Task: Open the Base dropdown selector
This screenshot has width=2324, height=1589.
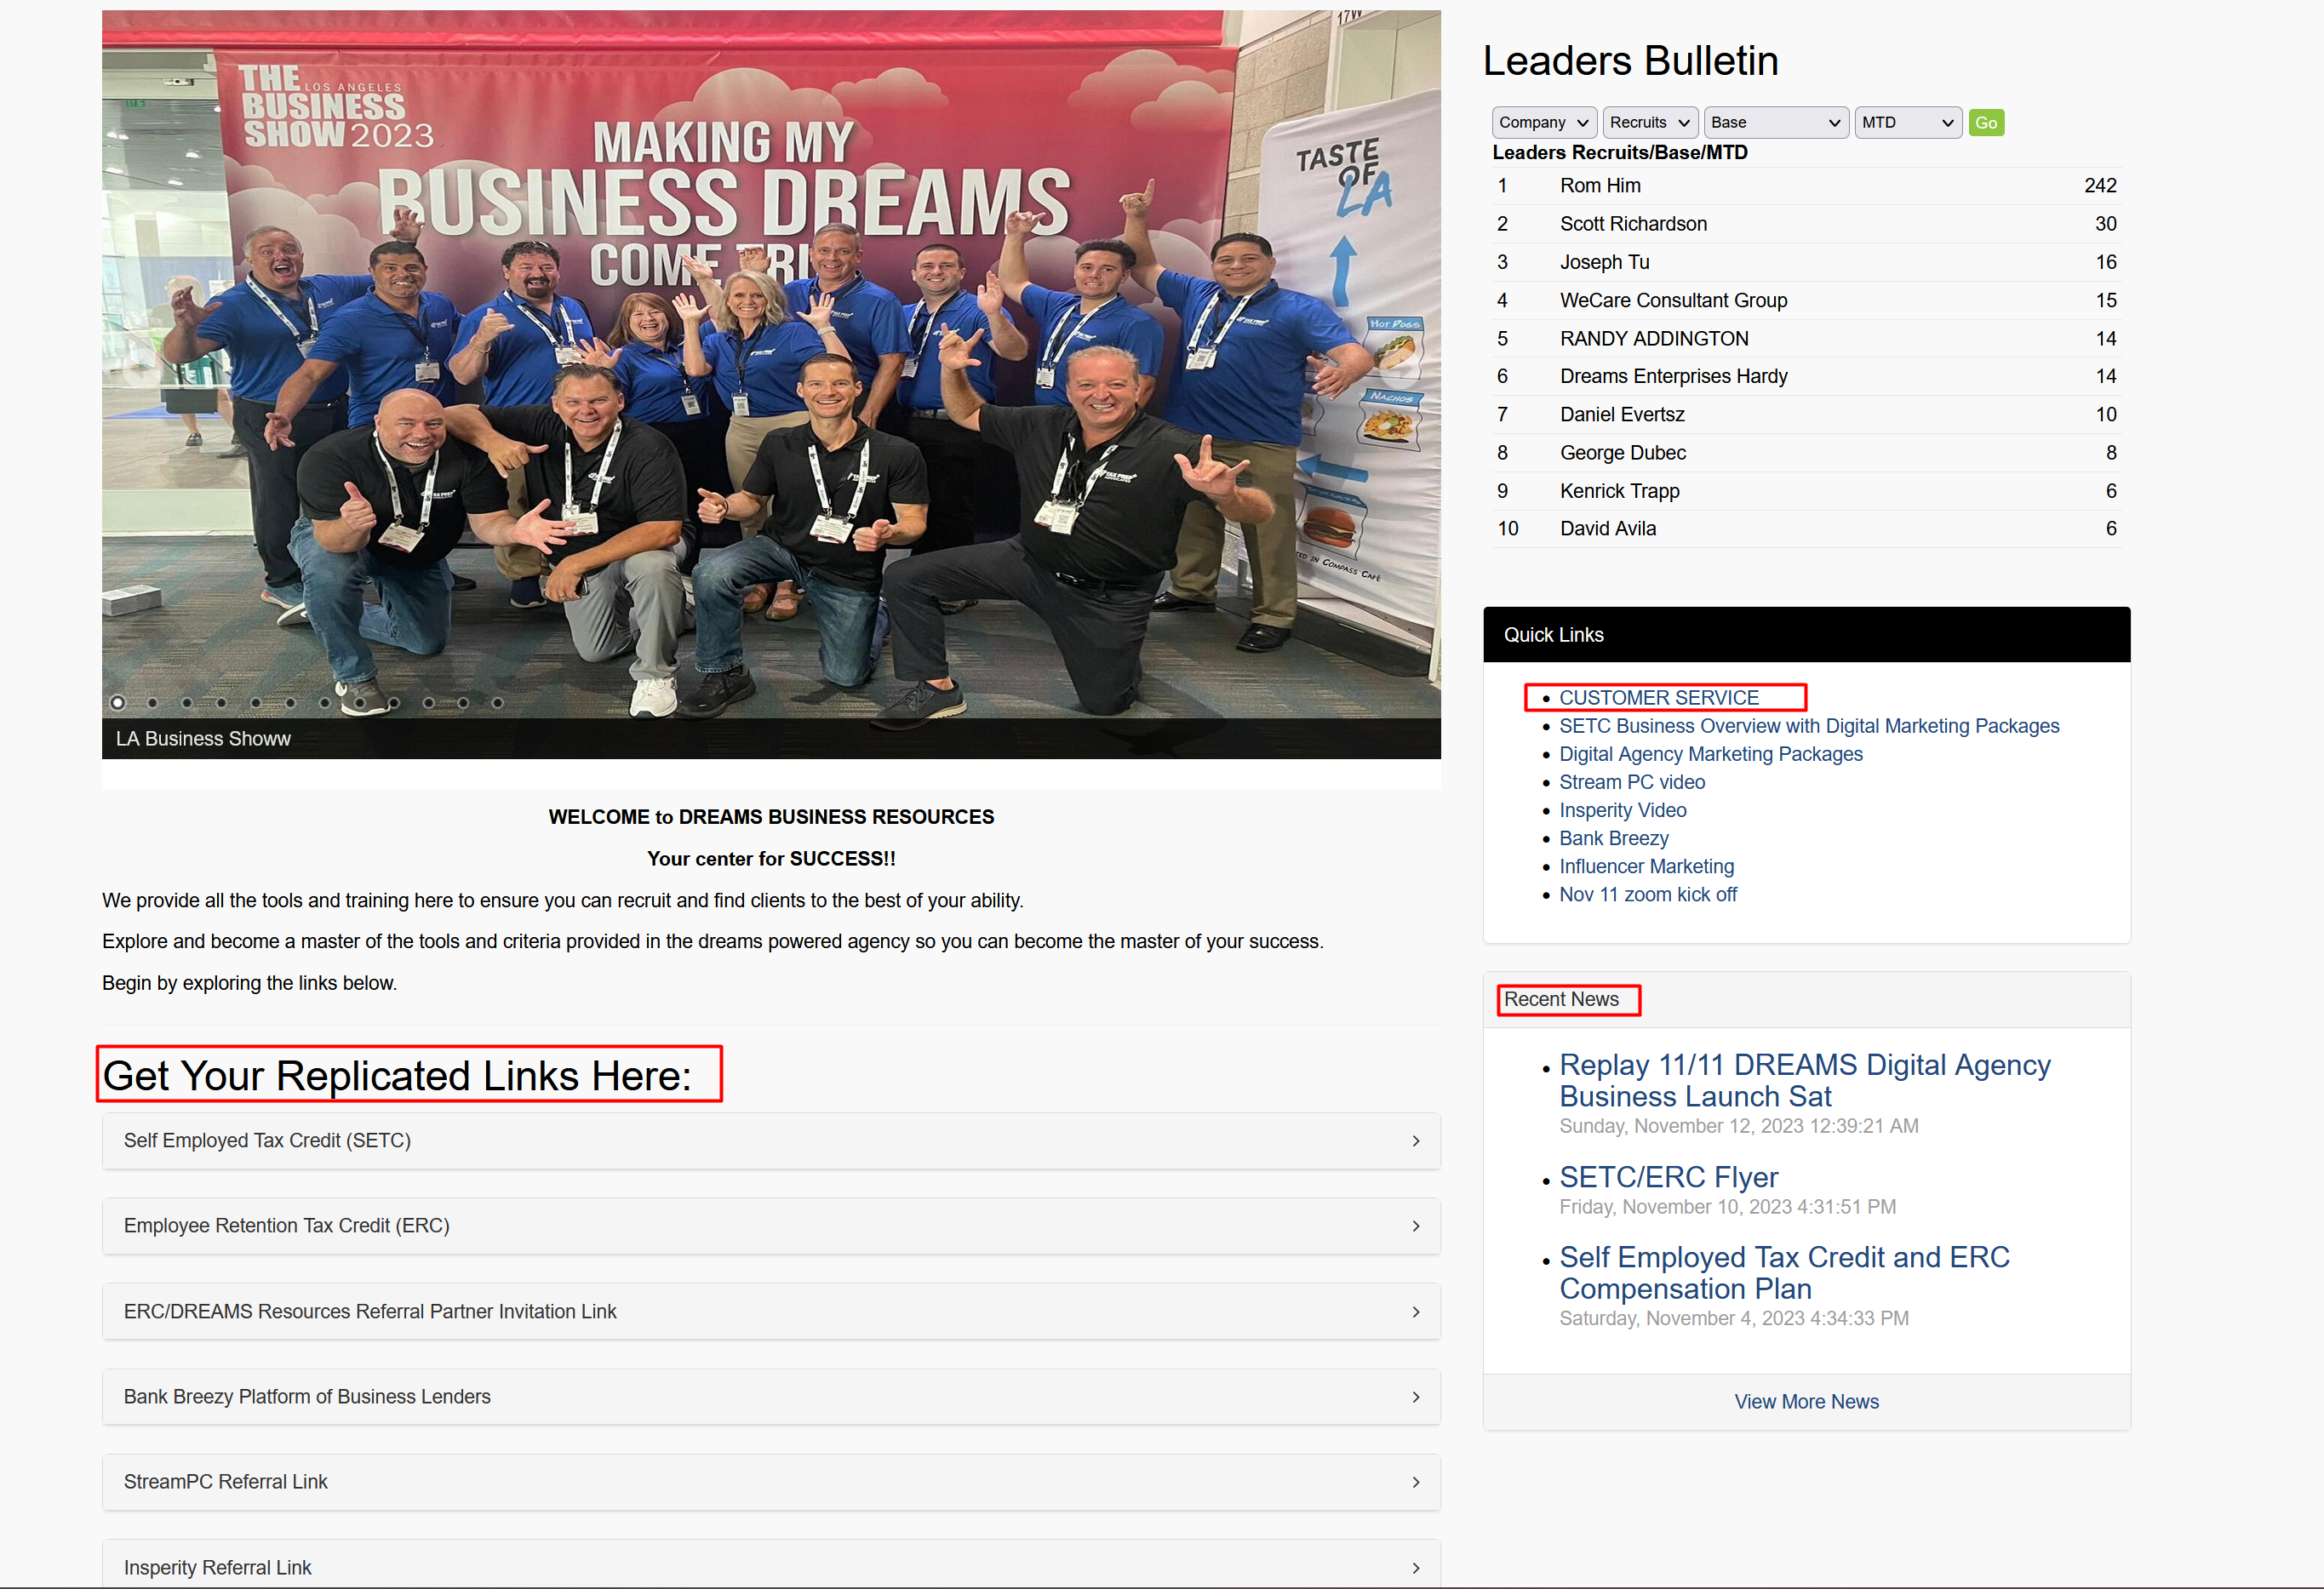Action: [x=1774, y=122]
